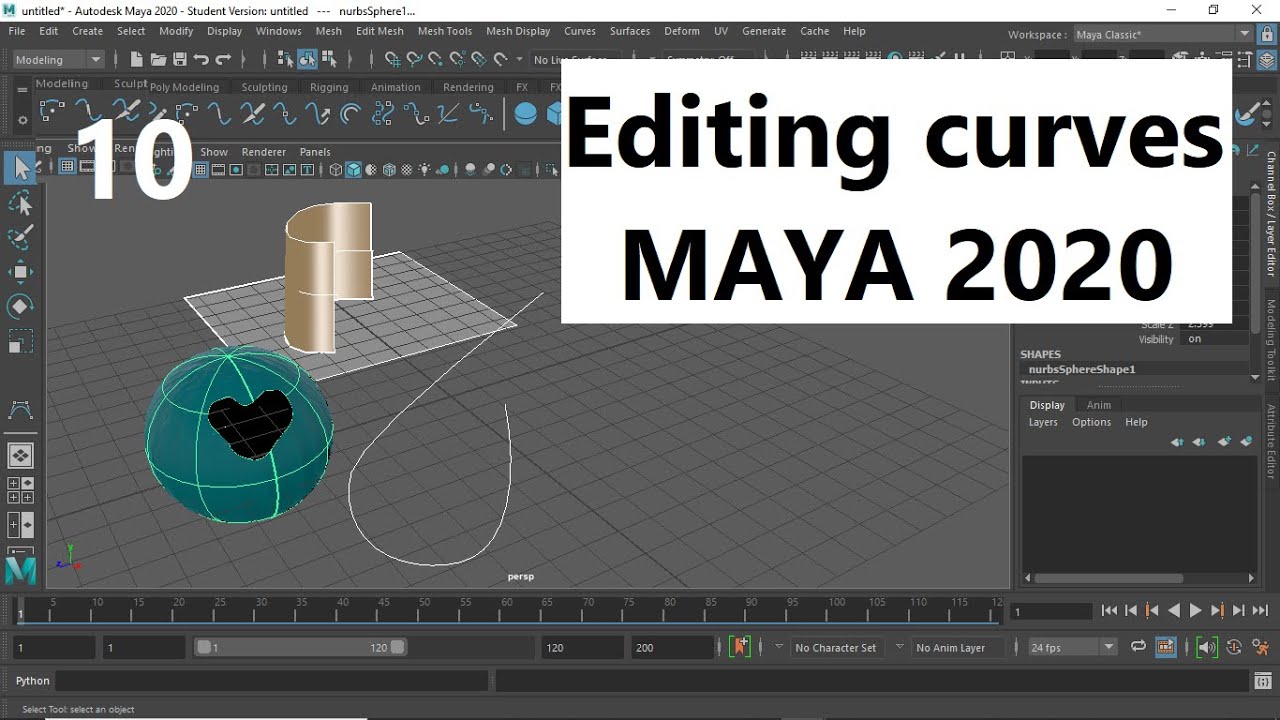Screen dimensions: 1280x720
Task: Open the shelf tab switcher icon
Action: pos(22,89)
